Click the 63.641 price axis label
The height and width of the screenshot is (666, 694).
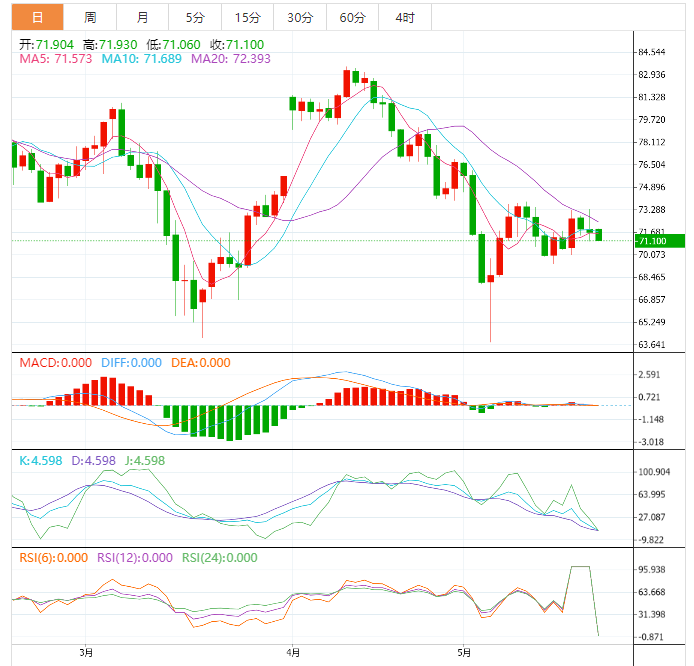pyautogui.click(x=652, y=344)
